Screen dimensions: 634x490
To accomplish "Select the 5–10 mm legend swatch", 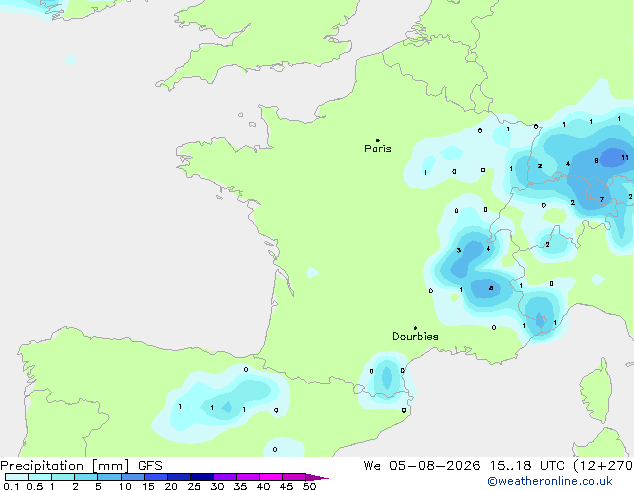I will click(109, 477).
